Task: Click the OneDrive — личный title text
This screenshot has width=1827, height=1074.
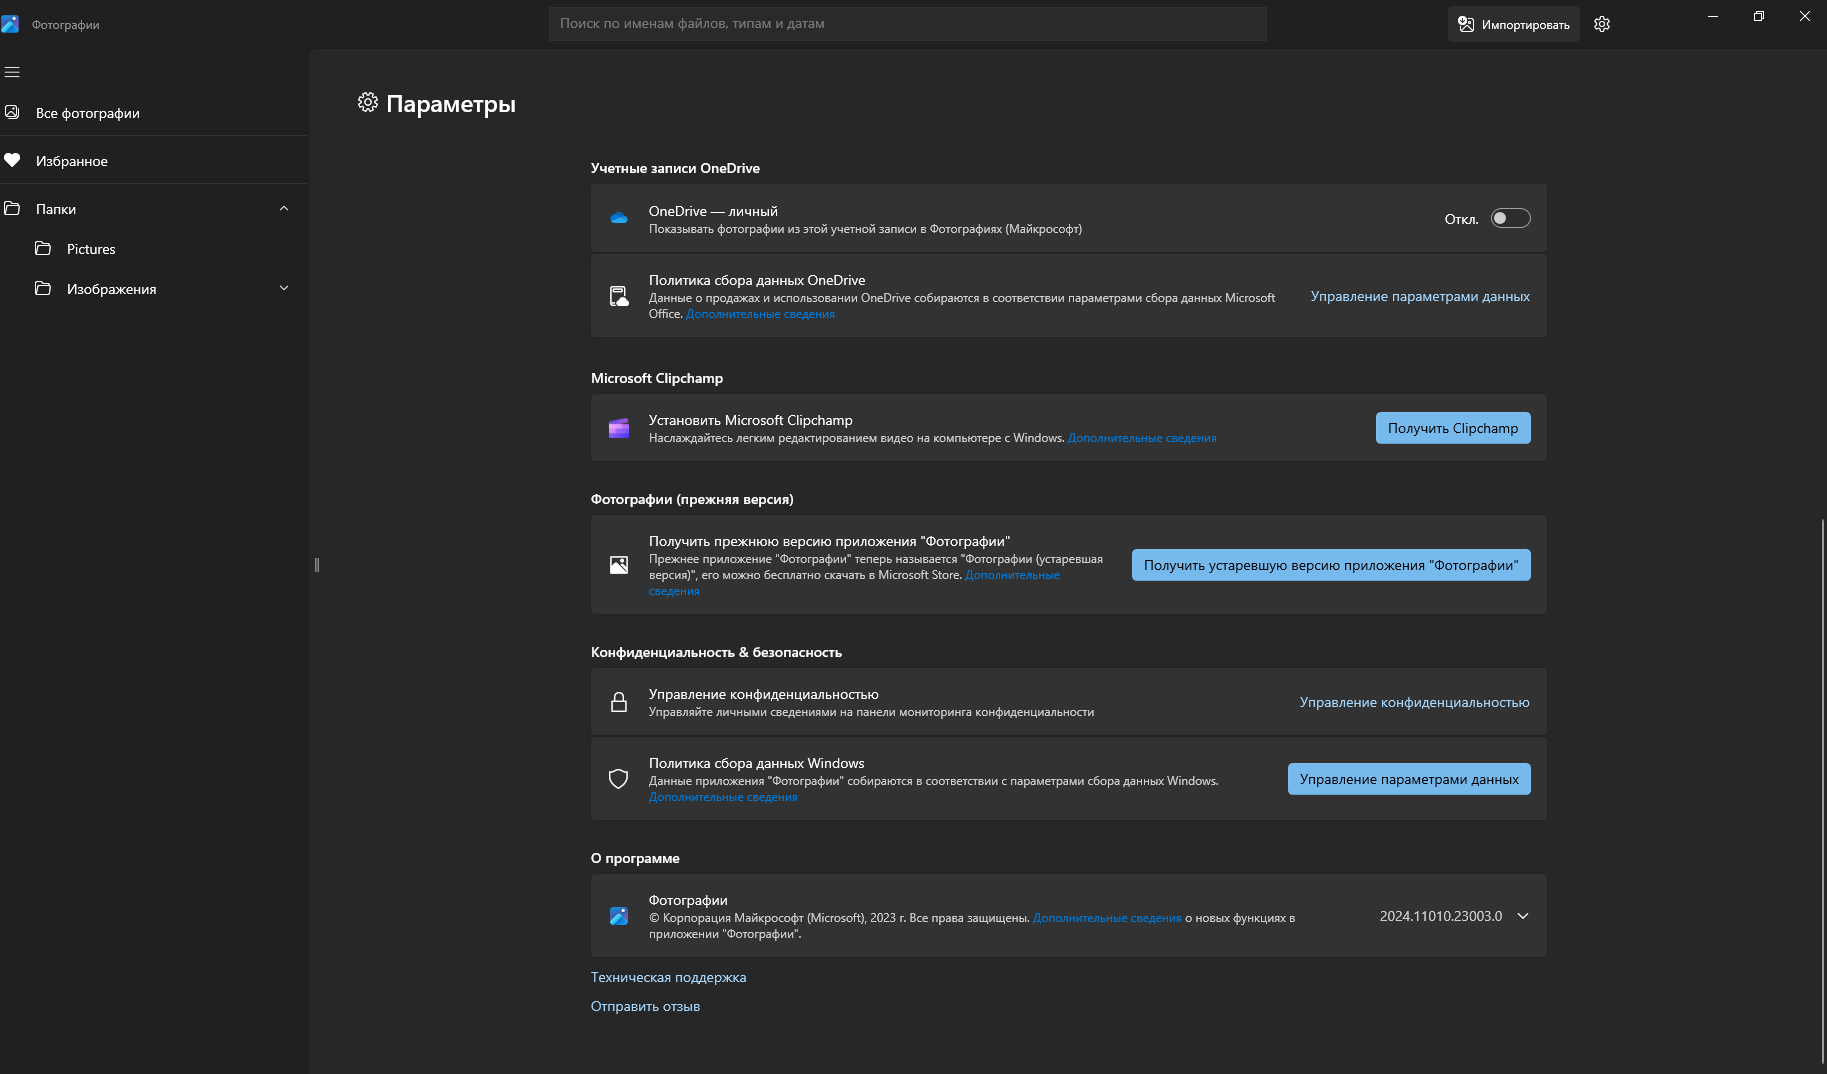Action: click(713, 211)
